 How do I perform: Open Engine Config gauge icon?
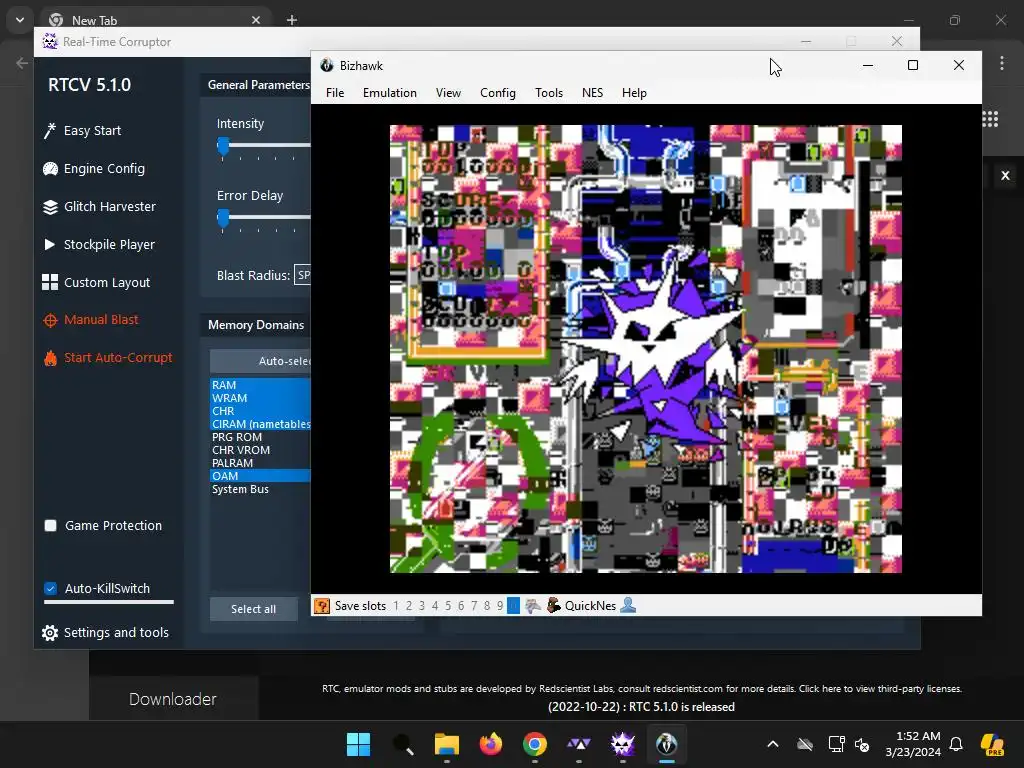point(50,169)
